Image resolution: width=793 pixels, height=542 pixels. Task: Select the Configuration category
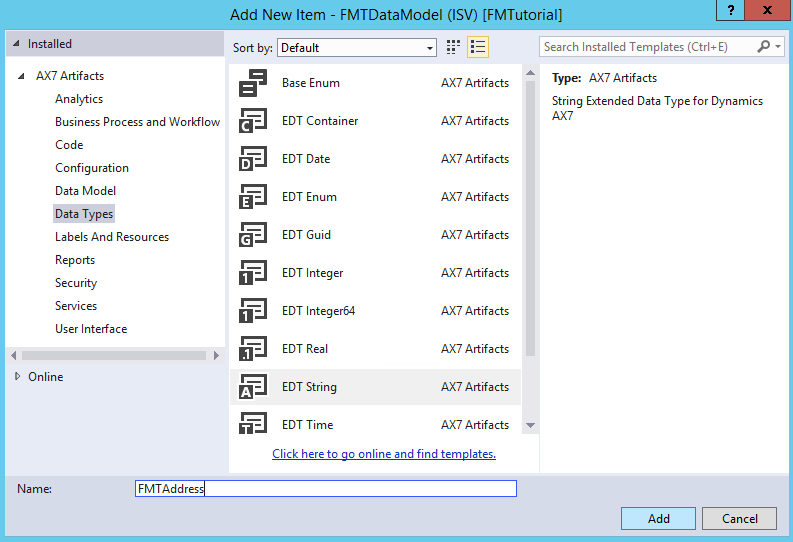tap(92, 168)
